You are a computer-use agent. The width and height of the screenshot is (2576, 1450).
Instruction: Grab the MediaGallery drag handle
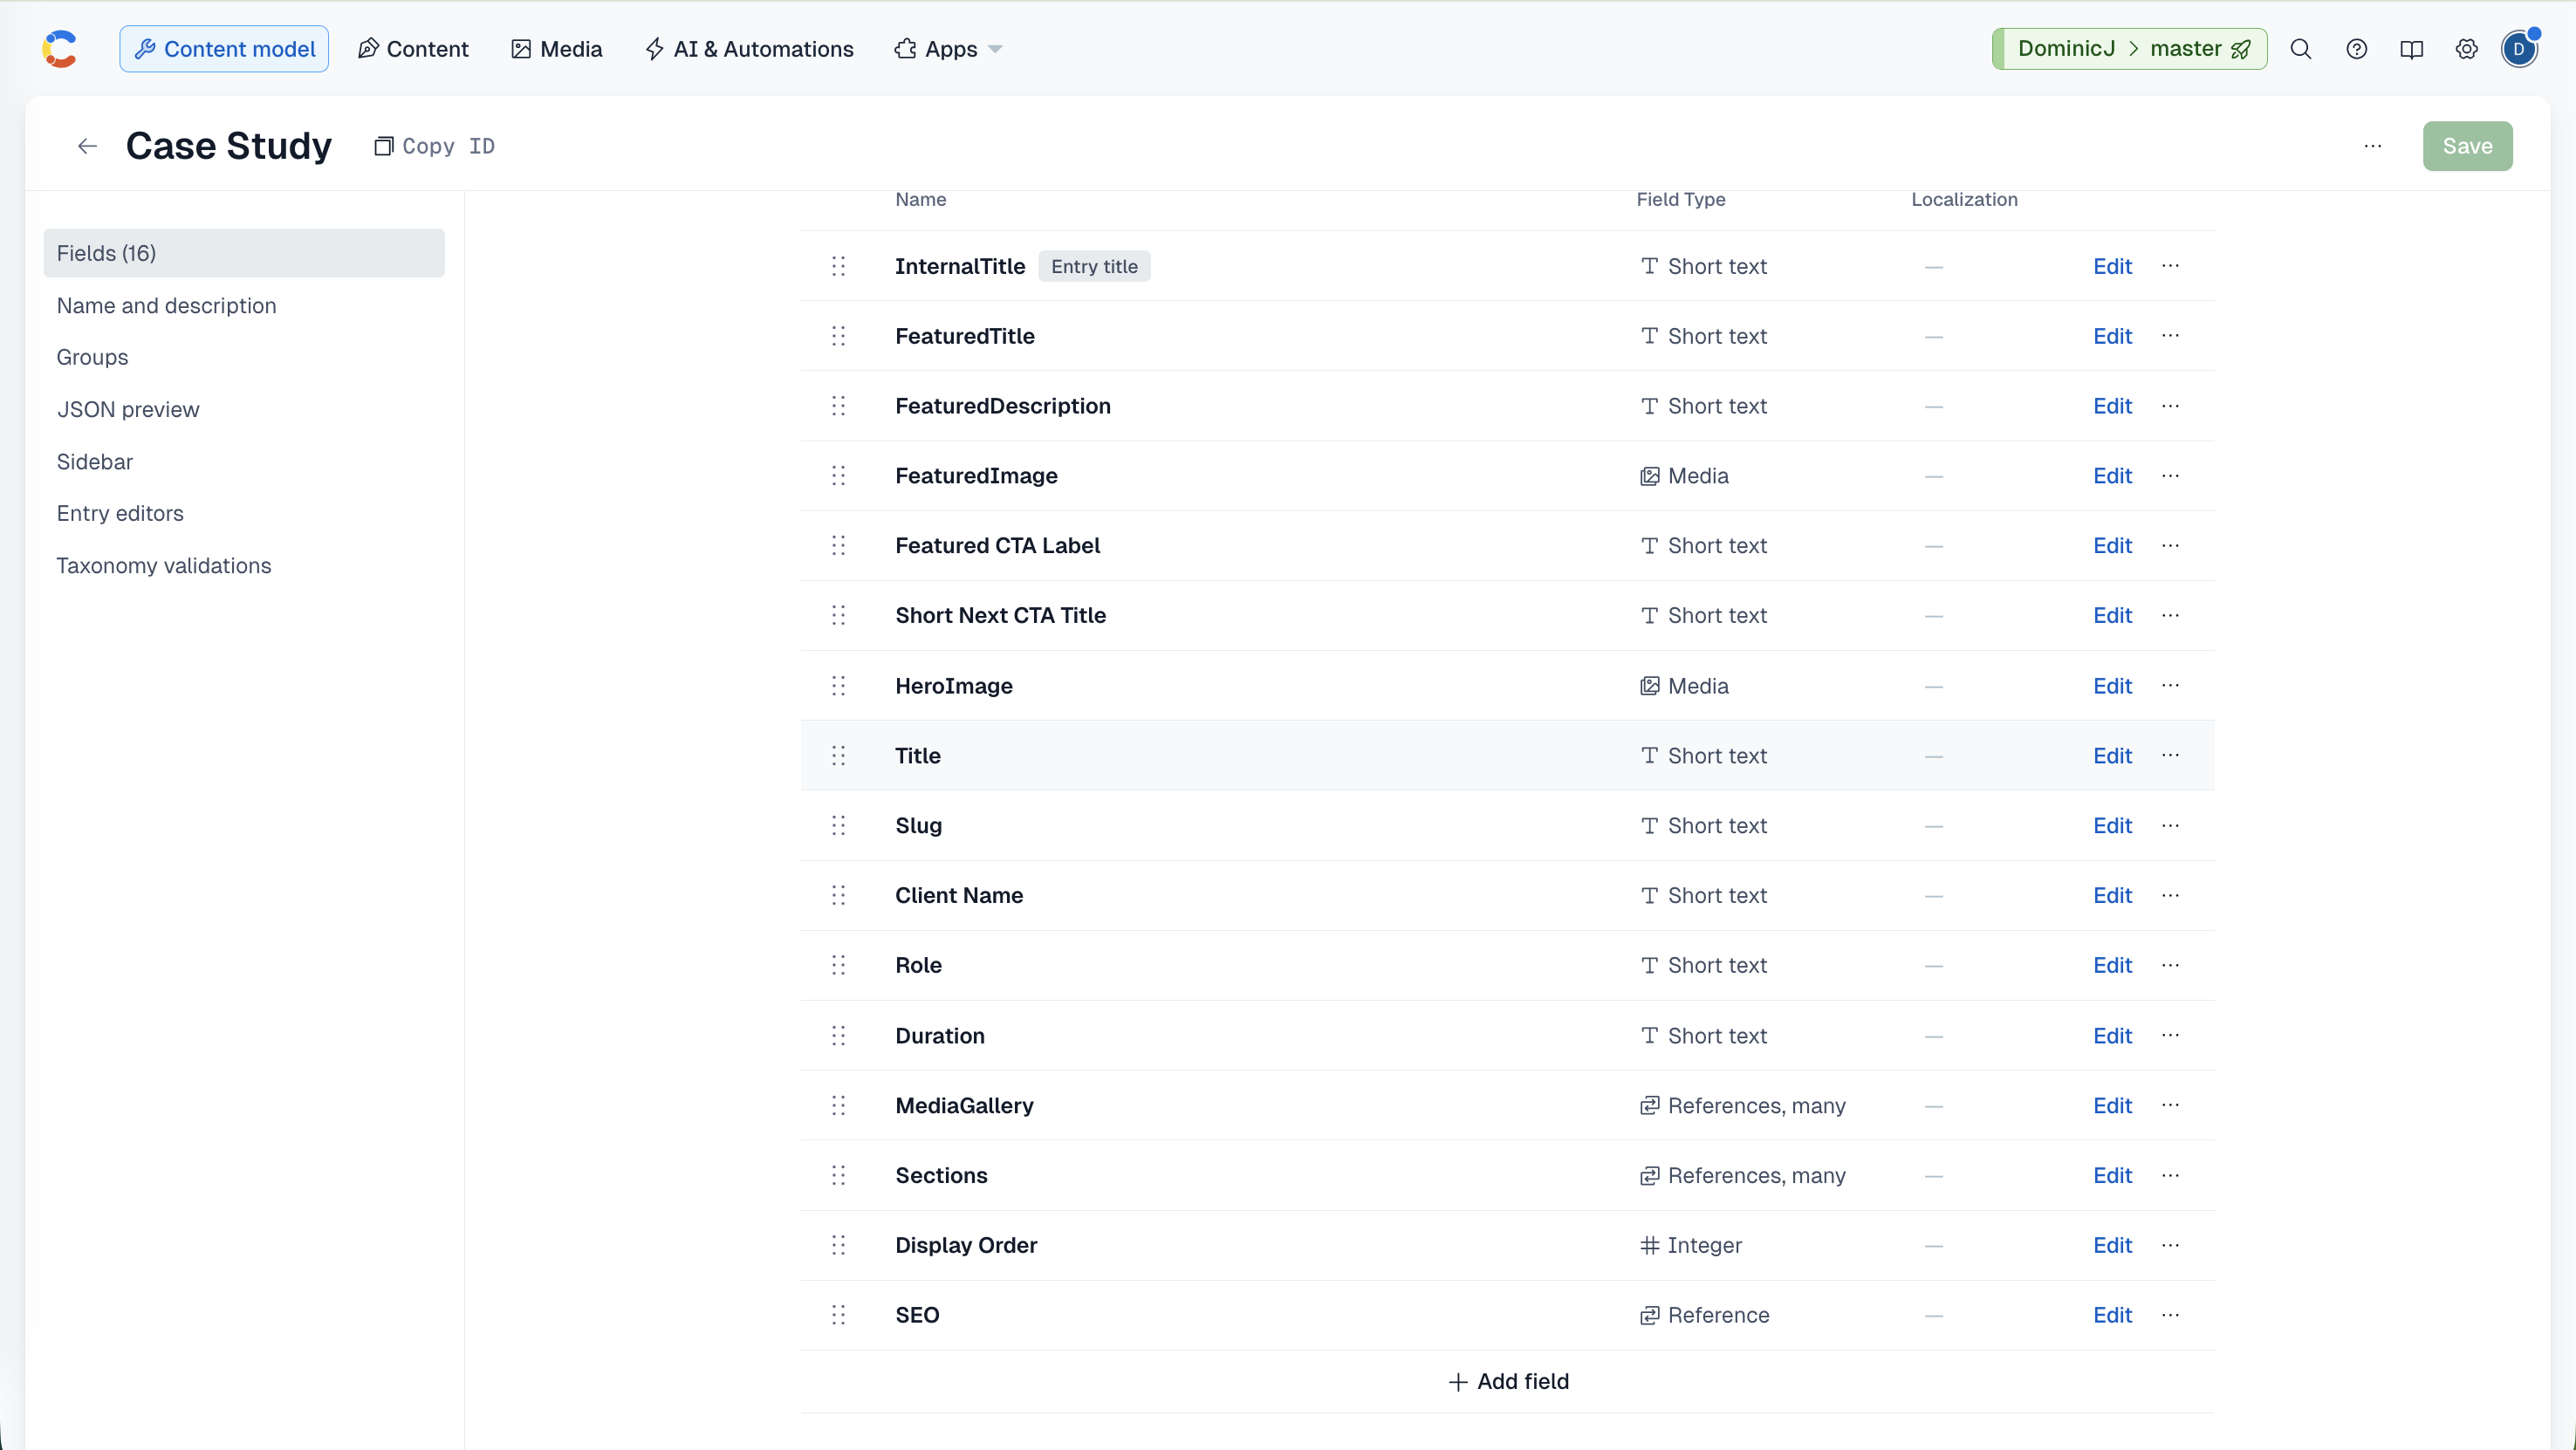(x=838, y=1106)
